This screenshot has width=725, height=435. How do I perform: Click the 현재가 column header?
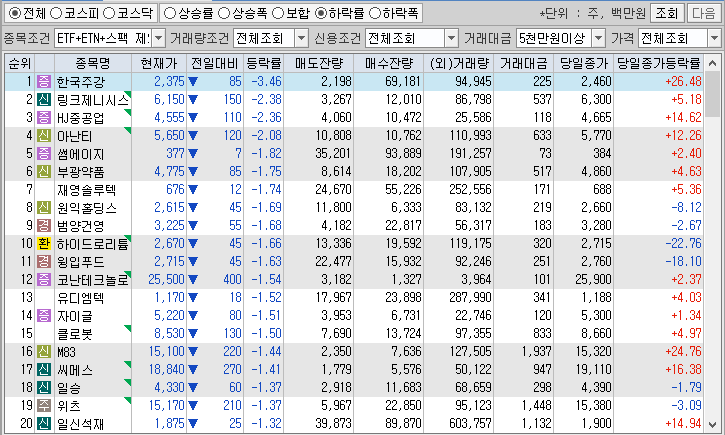[159, 63]
